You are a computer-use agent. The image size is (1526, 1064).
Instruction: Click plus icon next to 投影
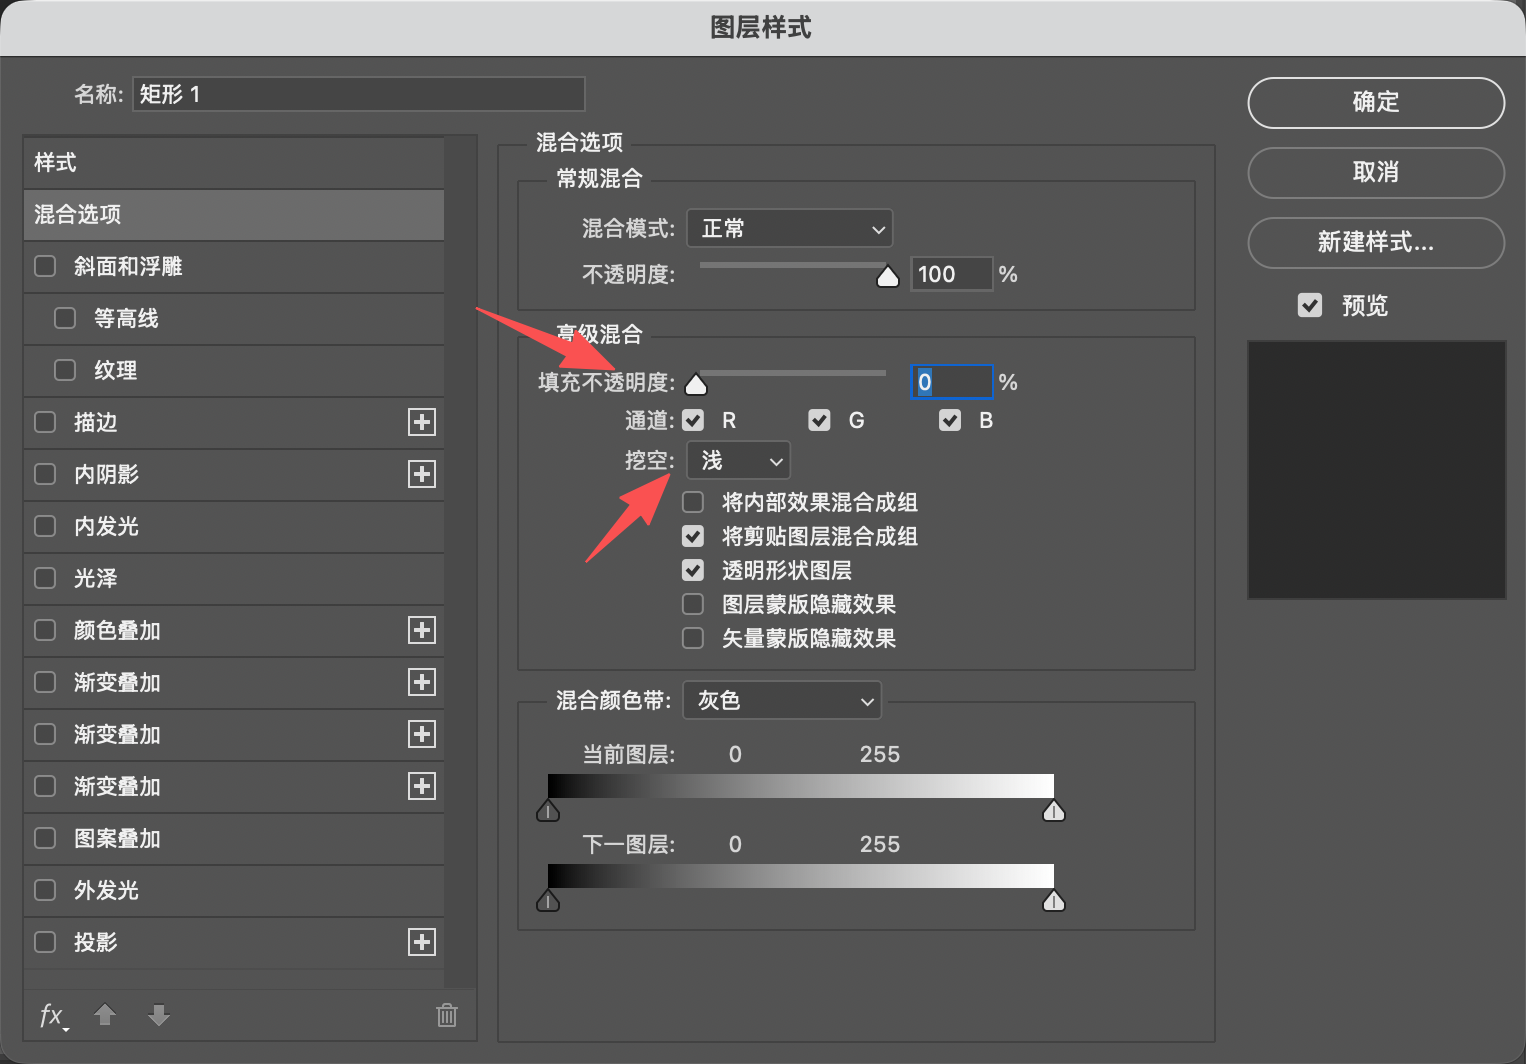click(x=422, y=942)
